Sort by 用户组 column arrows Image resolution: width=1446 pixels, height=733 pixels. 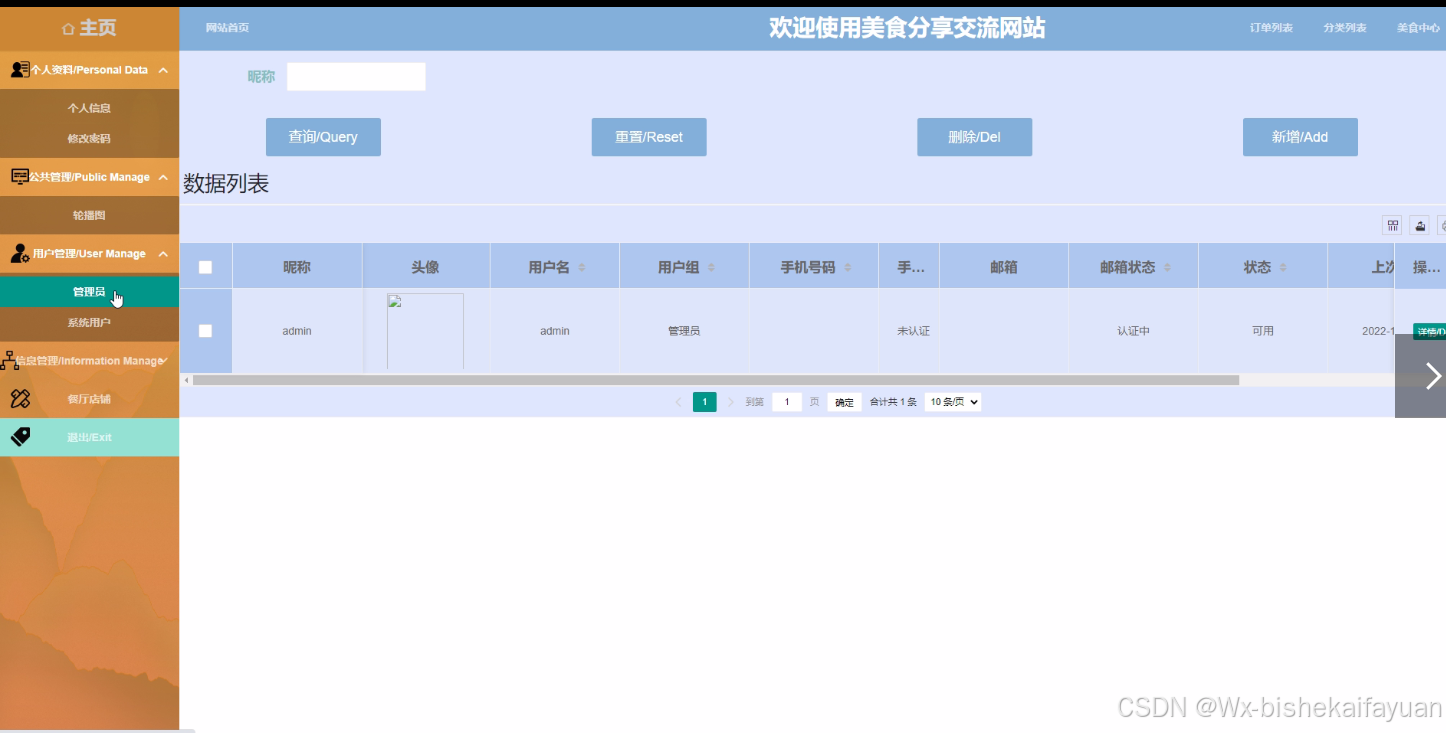(711, 268)
